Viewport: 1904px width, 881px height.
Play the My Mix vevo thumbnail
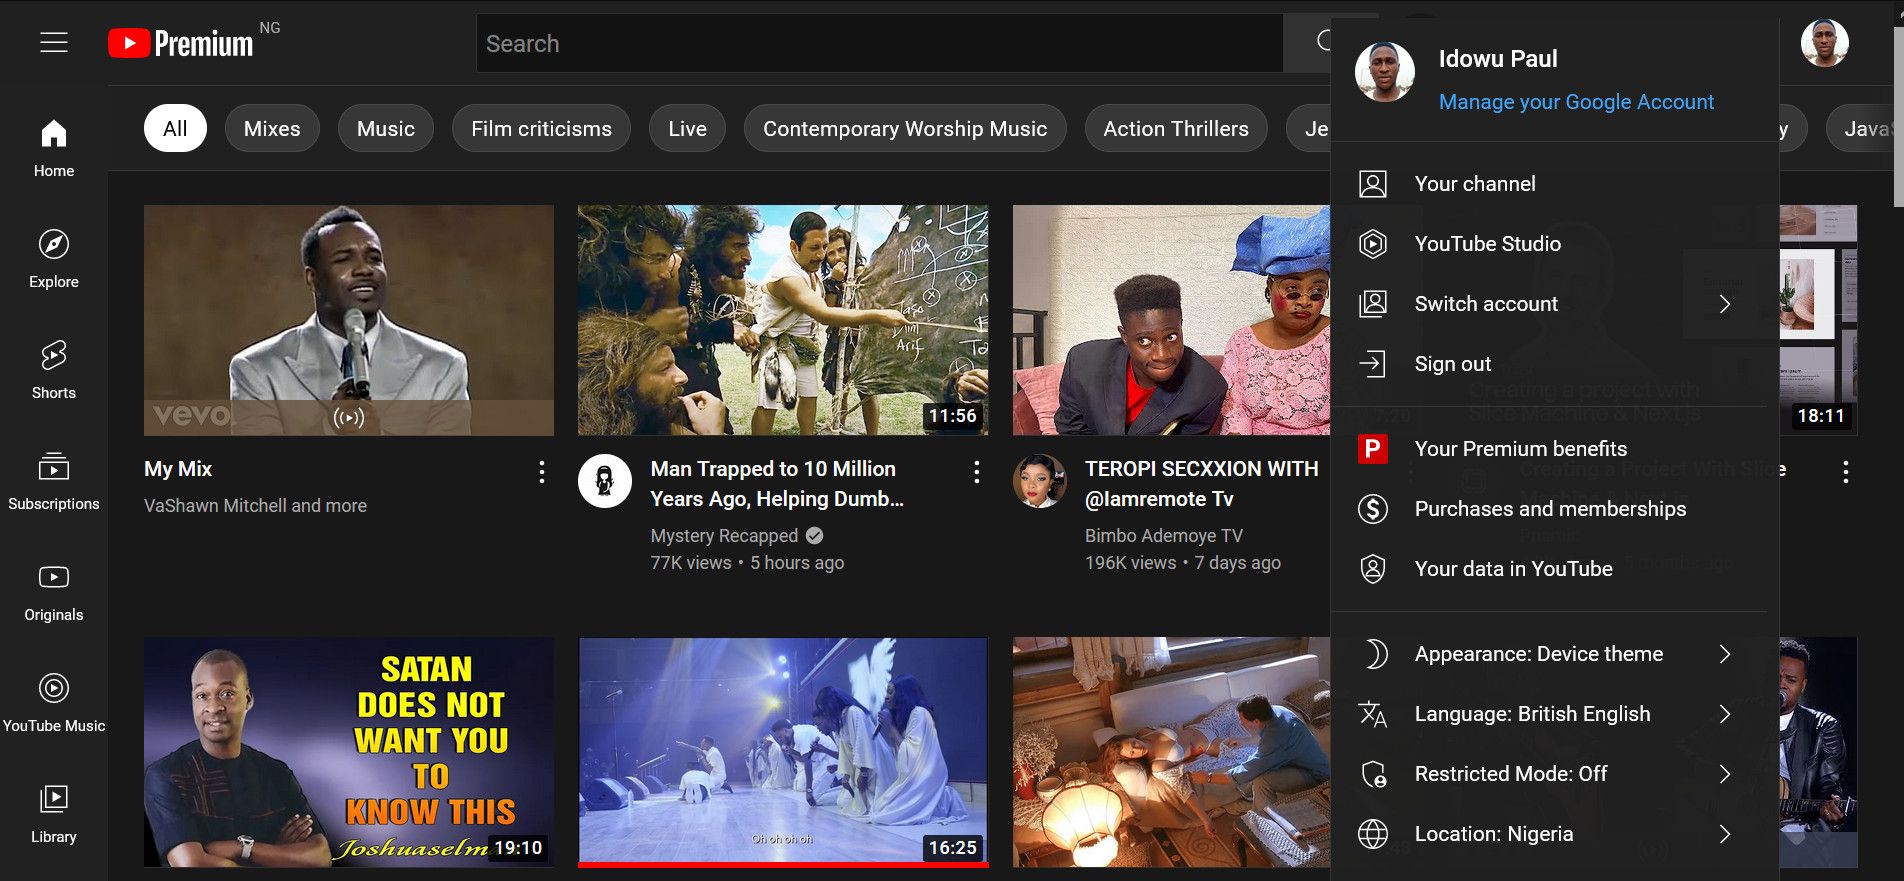pyautogui.click(x=349, y=320)
